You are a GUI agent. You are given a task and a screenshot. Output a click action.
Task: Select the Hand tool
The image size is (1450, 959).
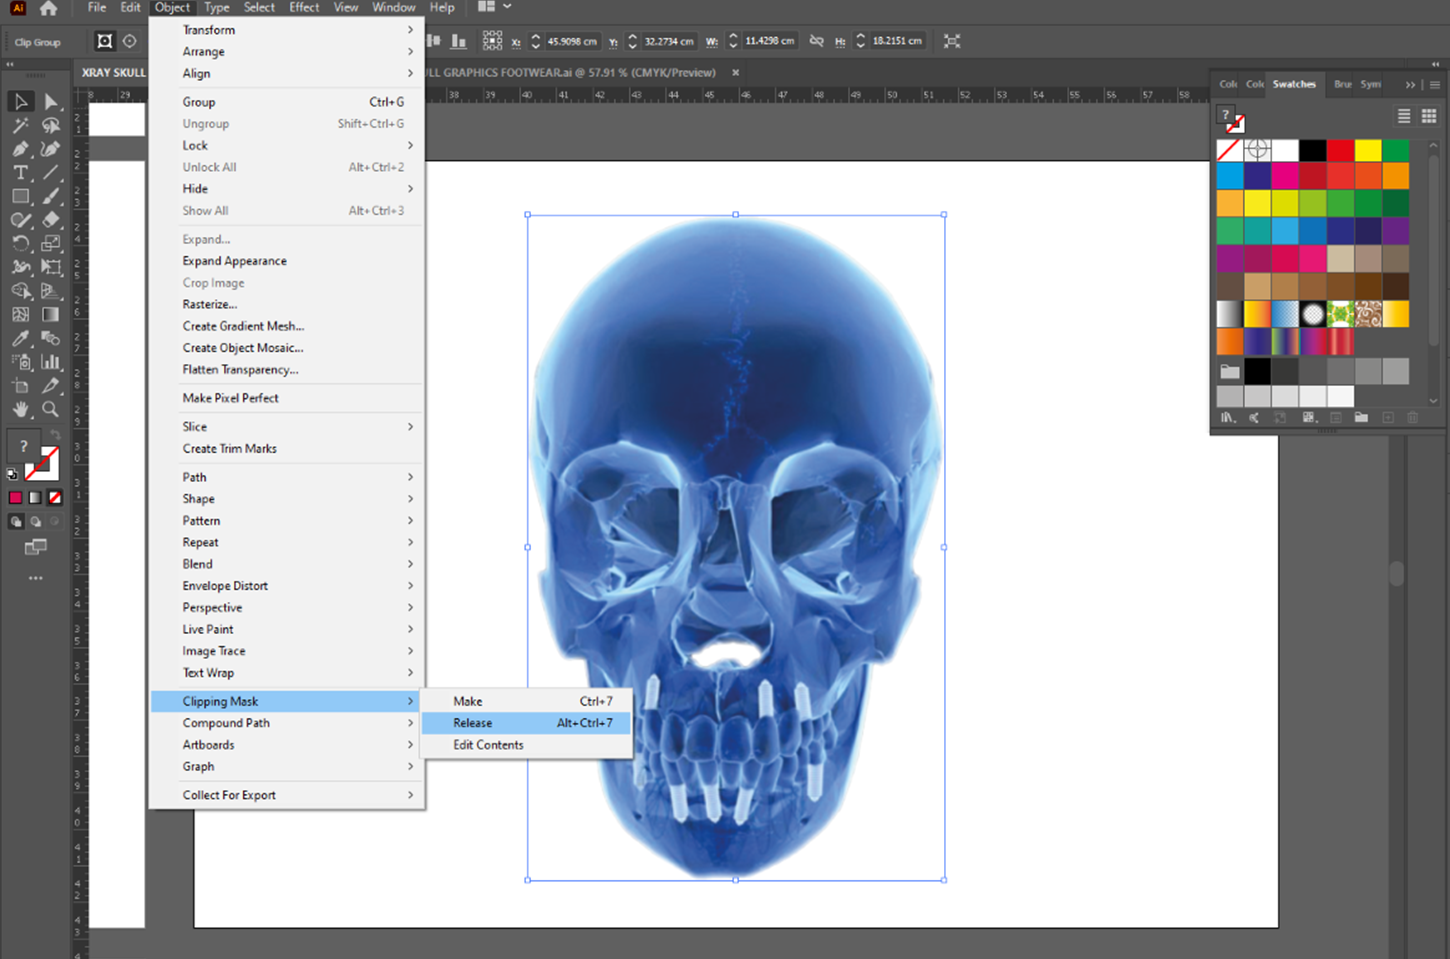(x=20, y=409)
